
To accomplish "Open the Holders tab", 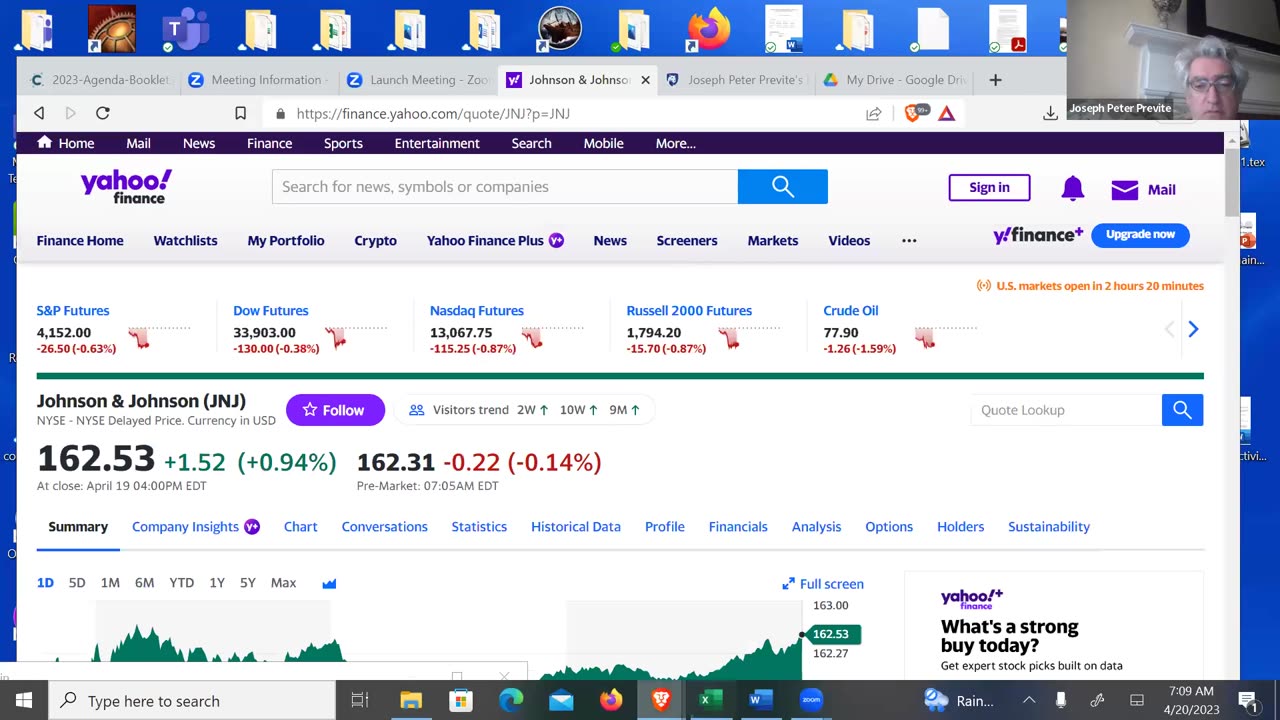I will 960,527.
